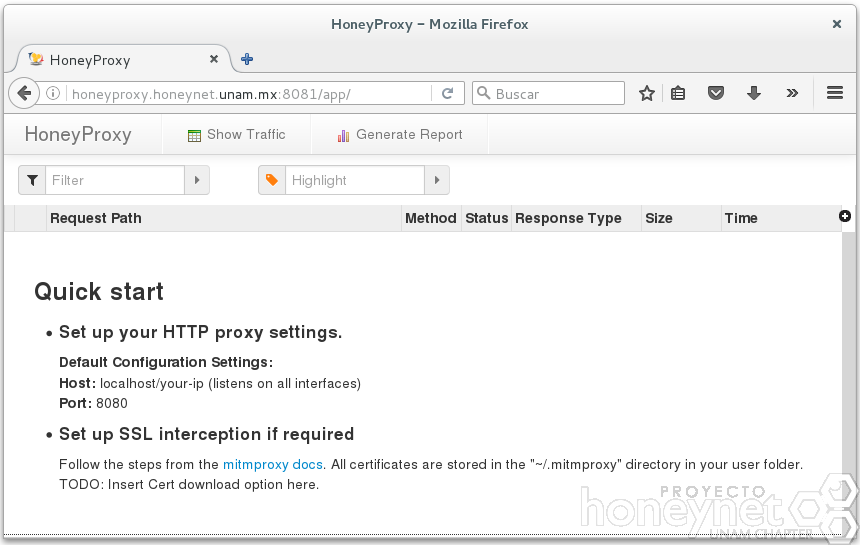Expand the Filter dropdown arrow

pos(197,180)
